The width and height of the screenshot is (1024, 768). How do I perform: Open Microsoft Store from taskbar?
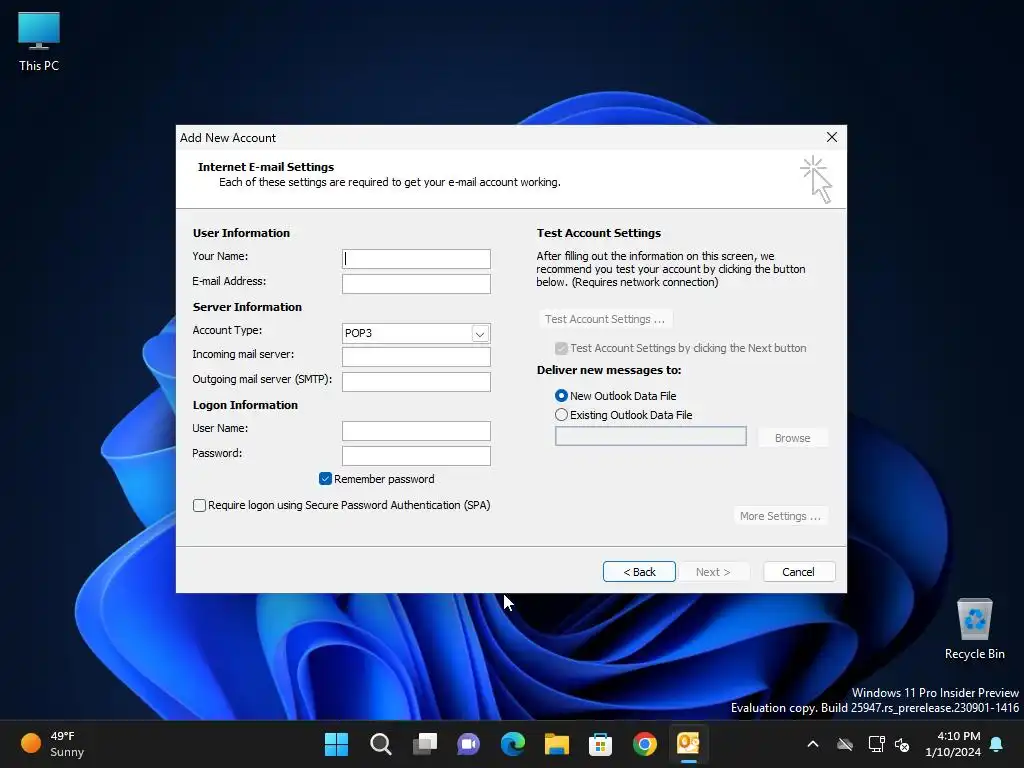tap(600, 744)
